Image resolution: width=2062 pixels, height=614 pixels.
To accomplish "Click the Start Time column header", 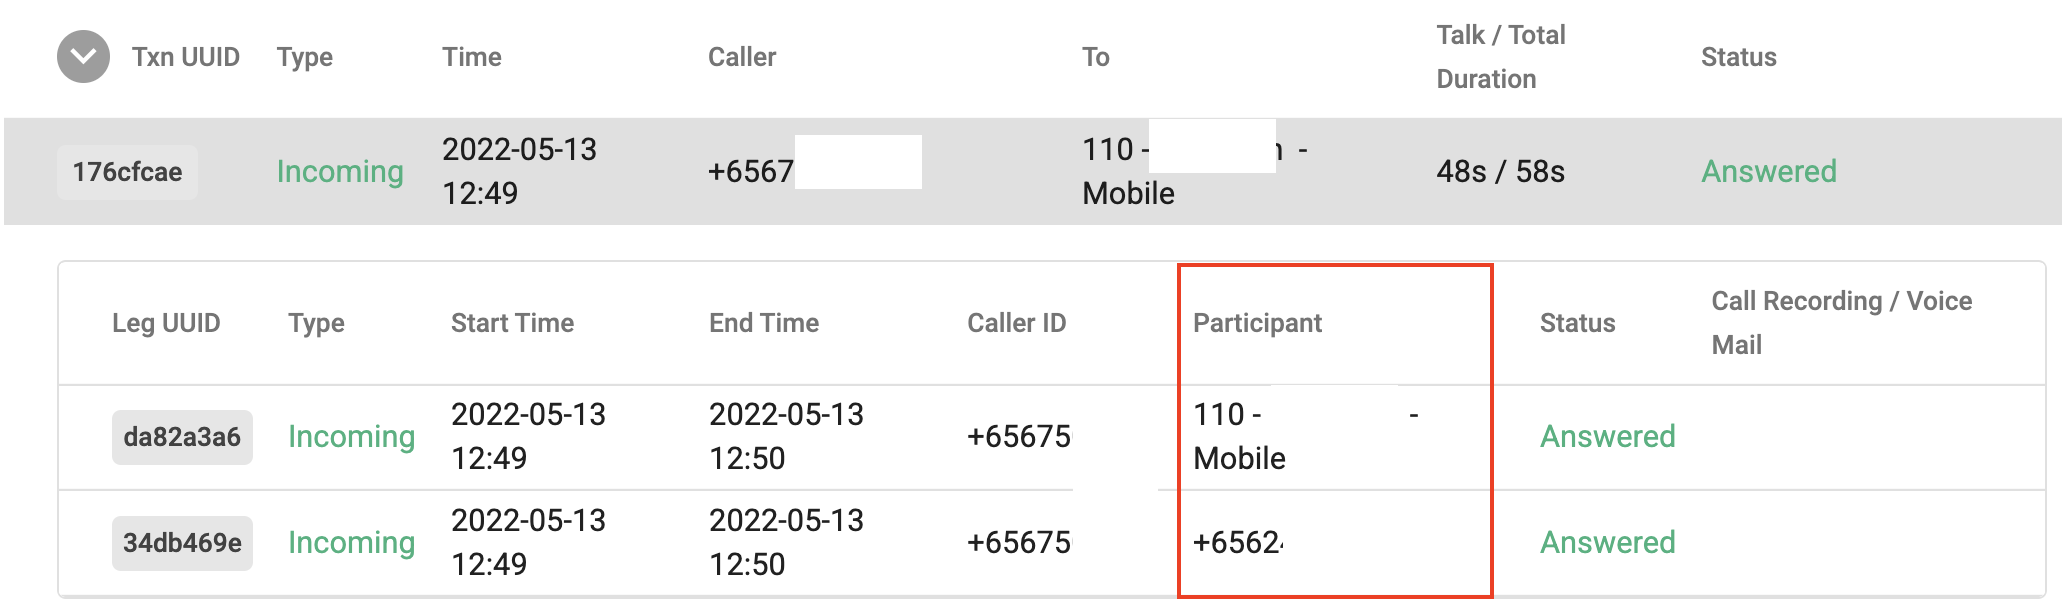I will [x=512, y=323].
